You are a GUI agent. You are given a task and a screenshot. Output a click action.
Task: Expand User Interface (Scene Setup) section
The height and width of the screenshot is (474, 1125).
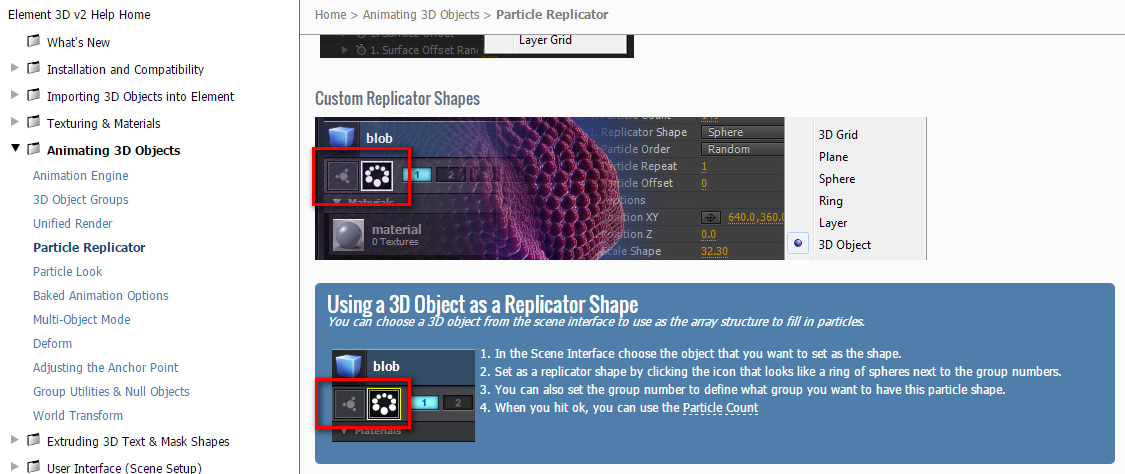pyautogui.click(x=15, y=467)
